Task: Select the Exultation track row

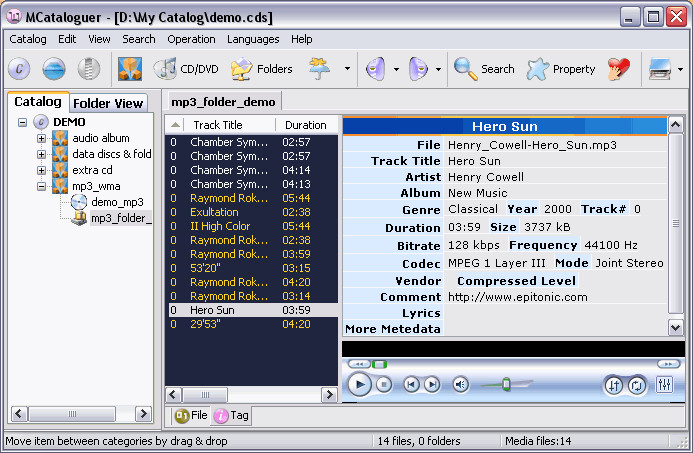Action: [251, 212]
